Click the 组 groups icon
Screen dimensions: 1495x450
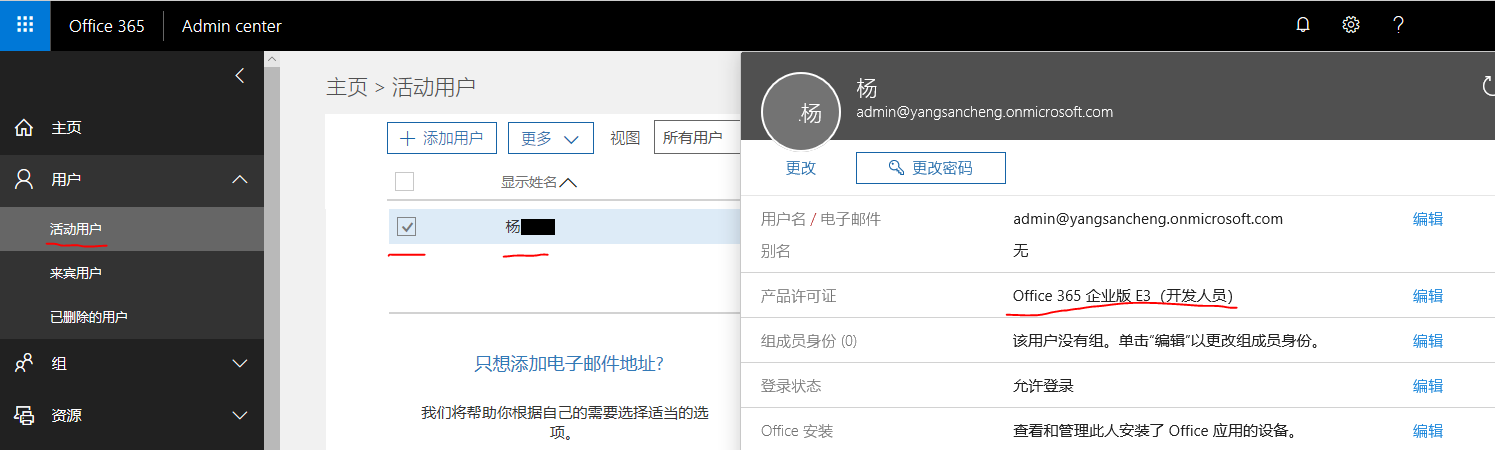(x=24, y=364)
